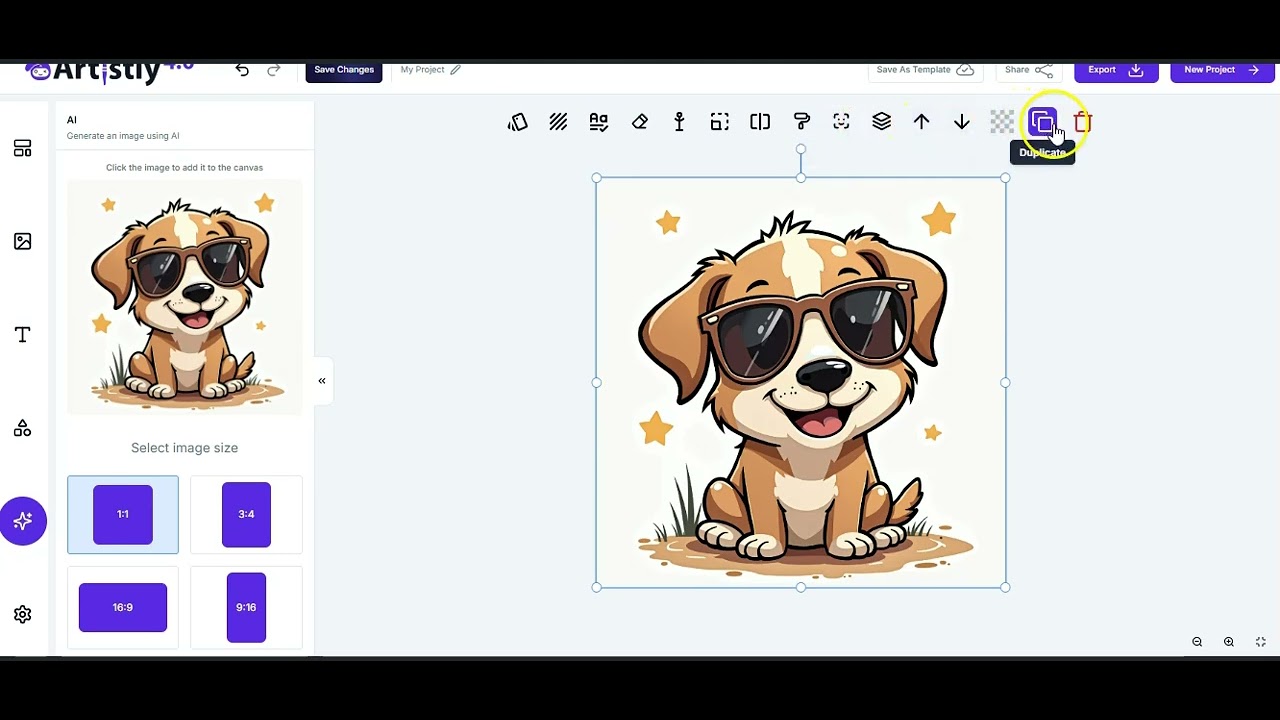Click the flip/mirror icon
This screenshot has width=1280, height=720.
tap(760, 122)
